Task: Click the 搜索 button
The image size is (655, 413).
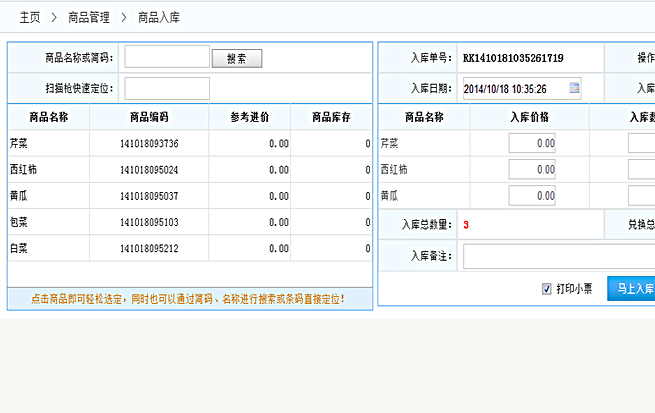Action: click(x=237, y=58)
